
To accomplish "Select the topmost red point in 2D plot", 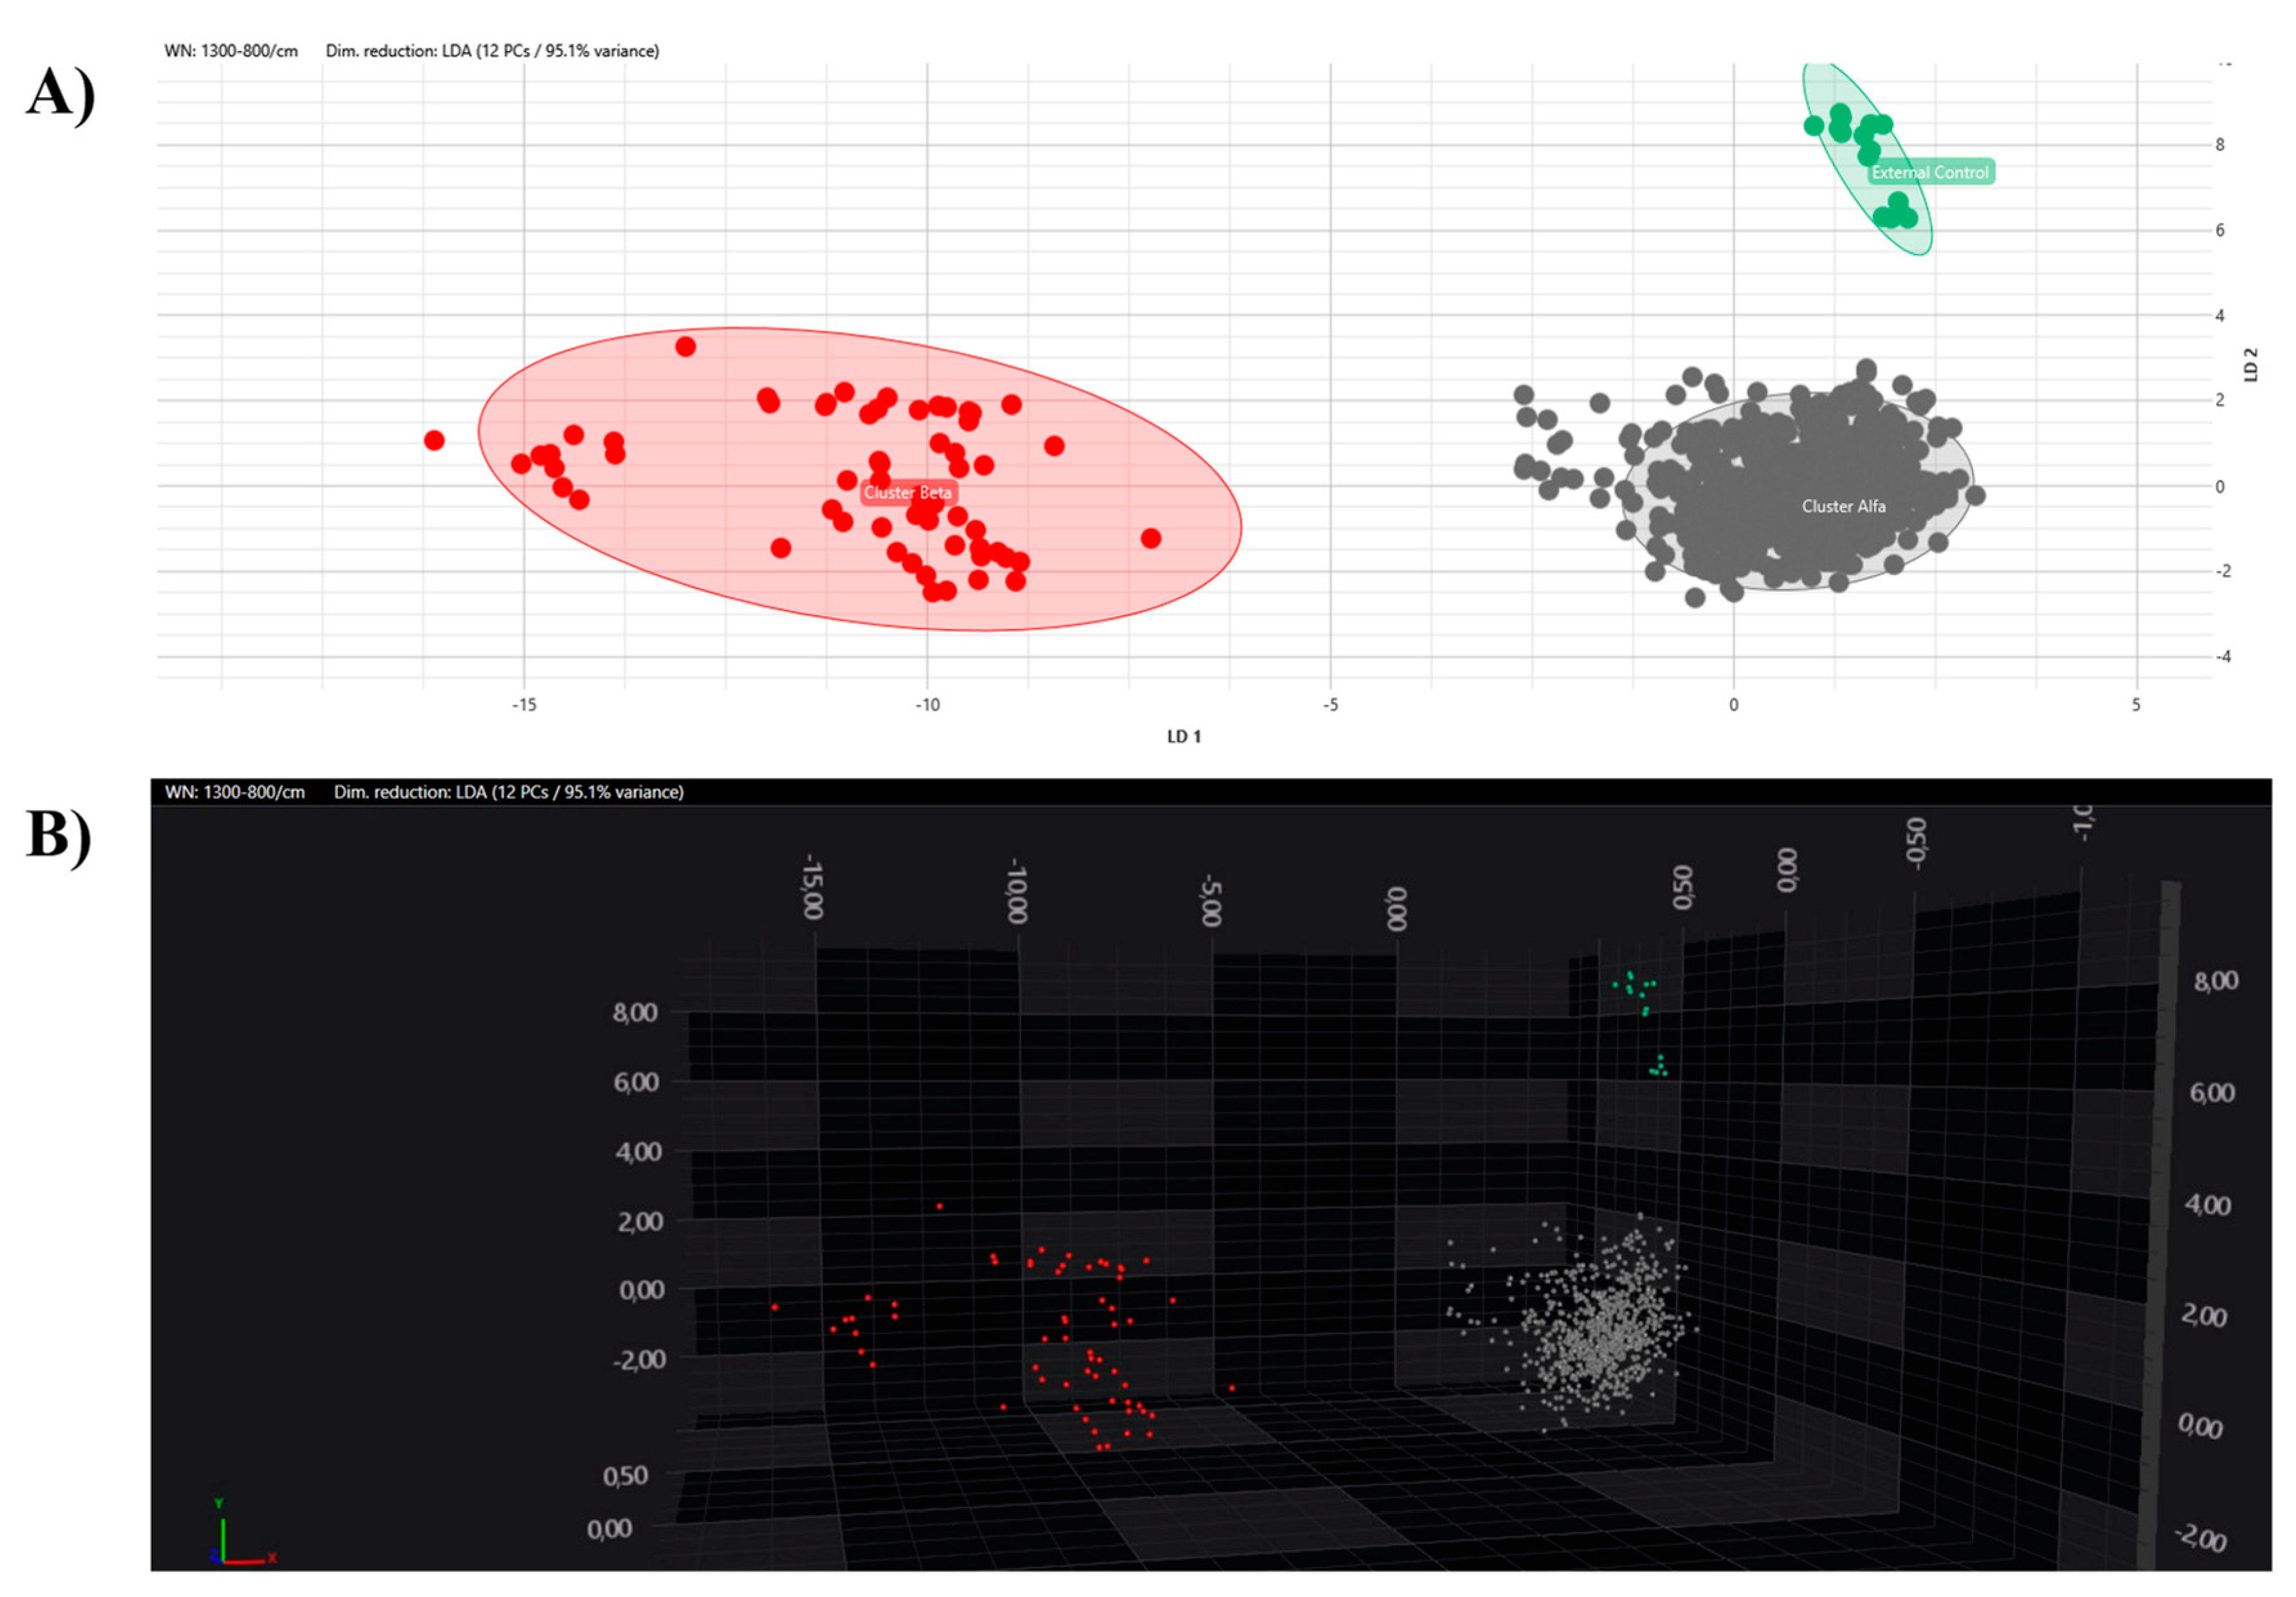I will pos(685,347).
